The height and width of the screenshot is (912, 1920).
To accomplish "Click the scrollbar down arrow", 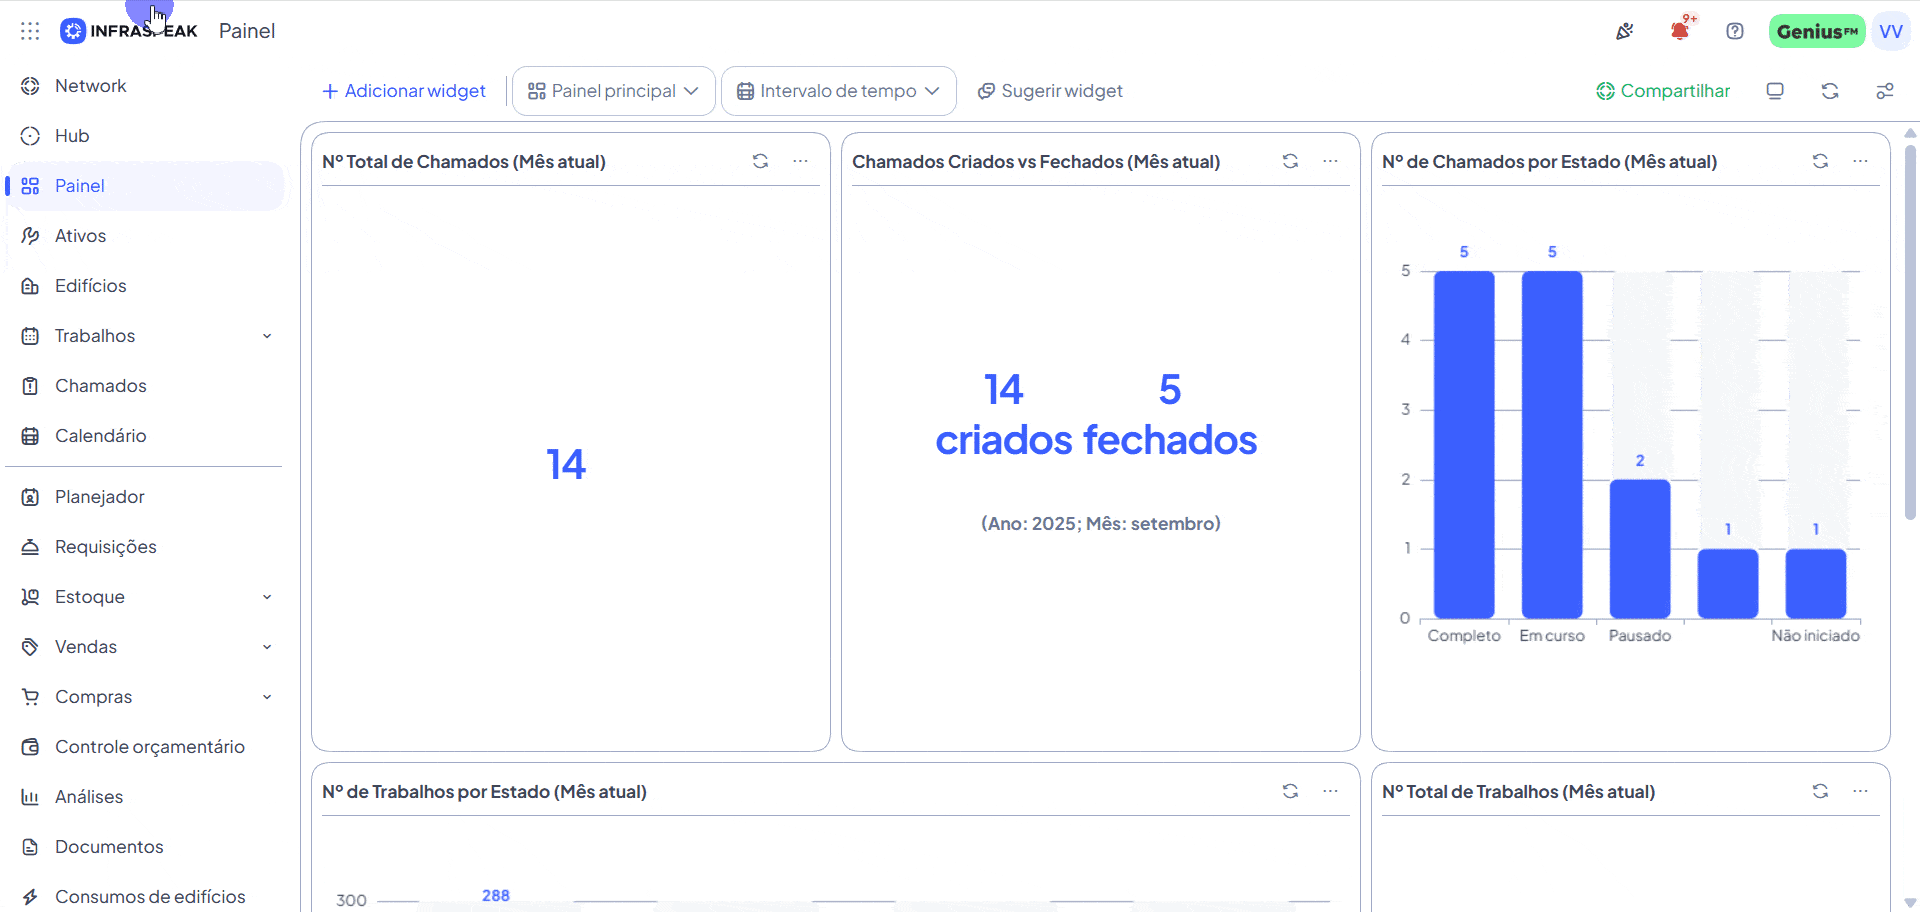I will [x=1910, y=903].
